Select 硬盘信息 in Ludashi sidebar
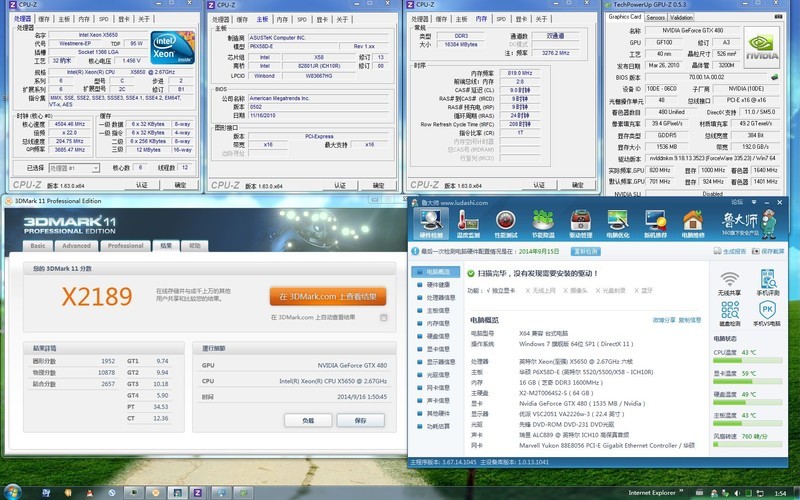This screenshot has height=500, width=800. click(x=436, y=336)
